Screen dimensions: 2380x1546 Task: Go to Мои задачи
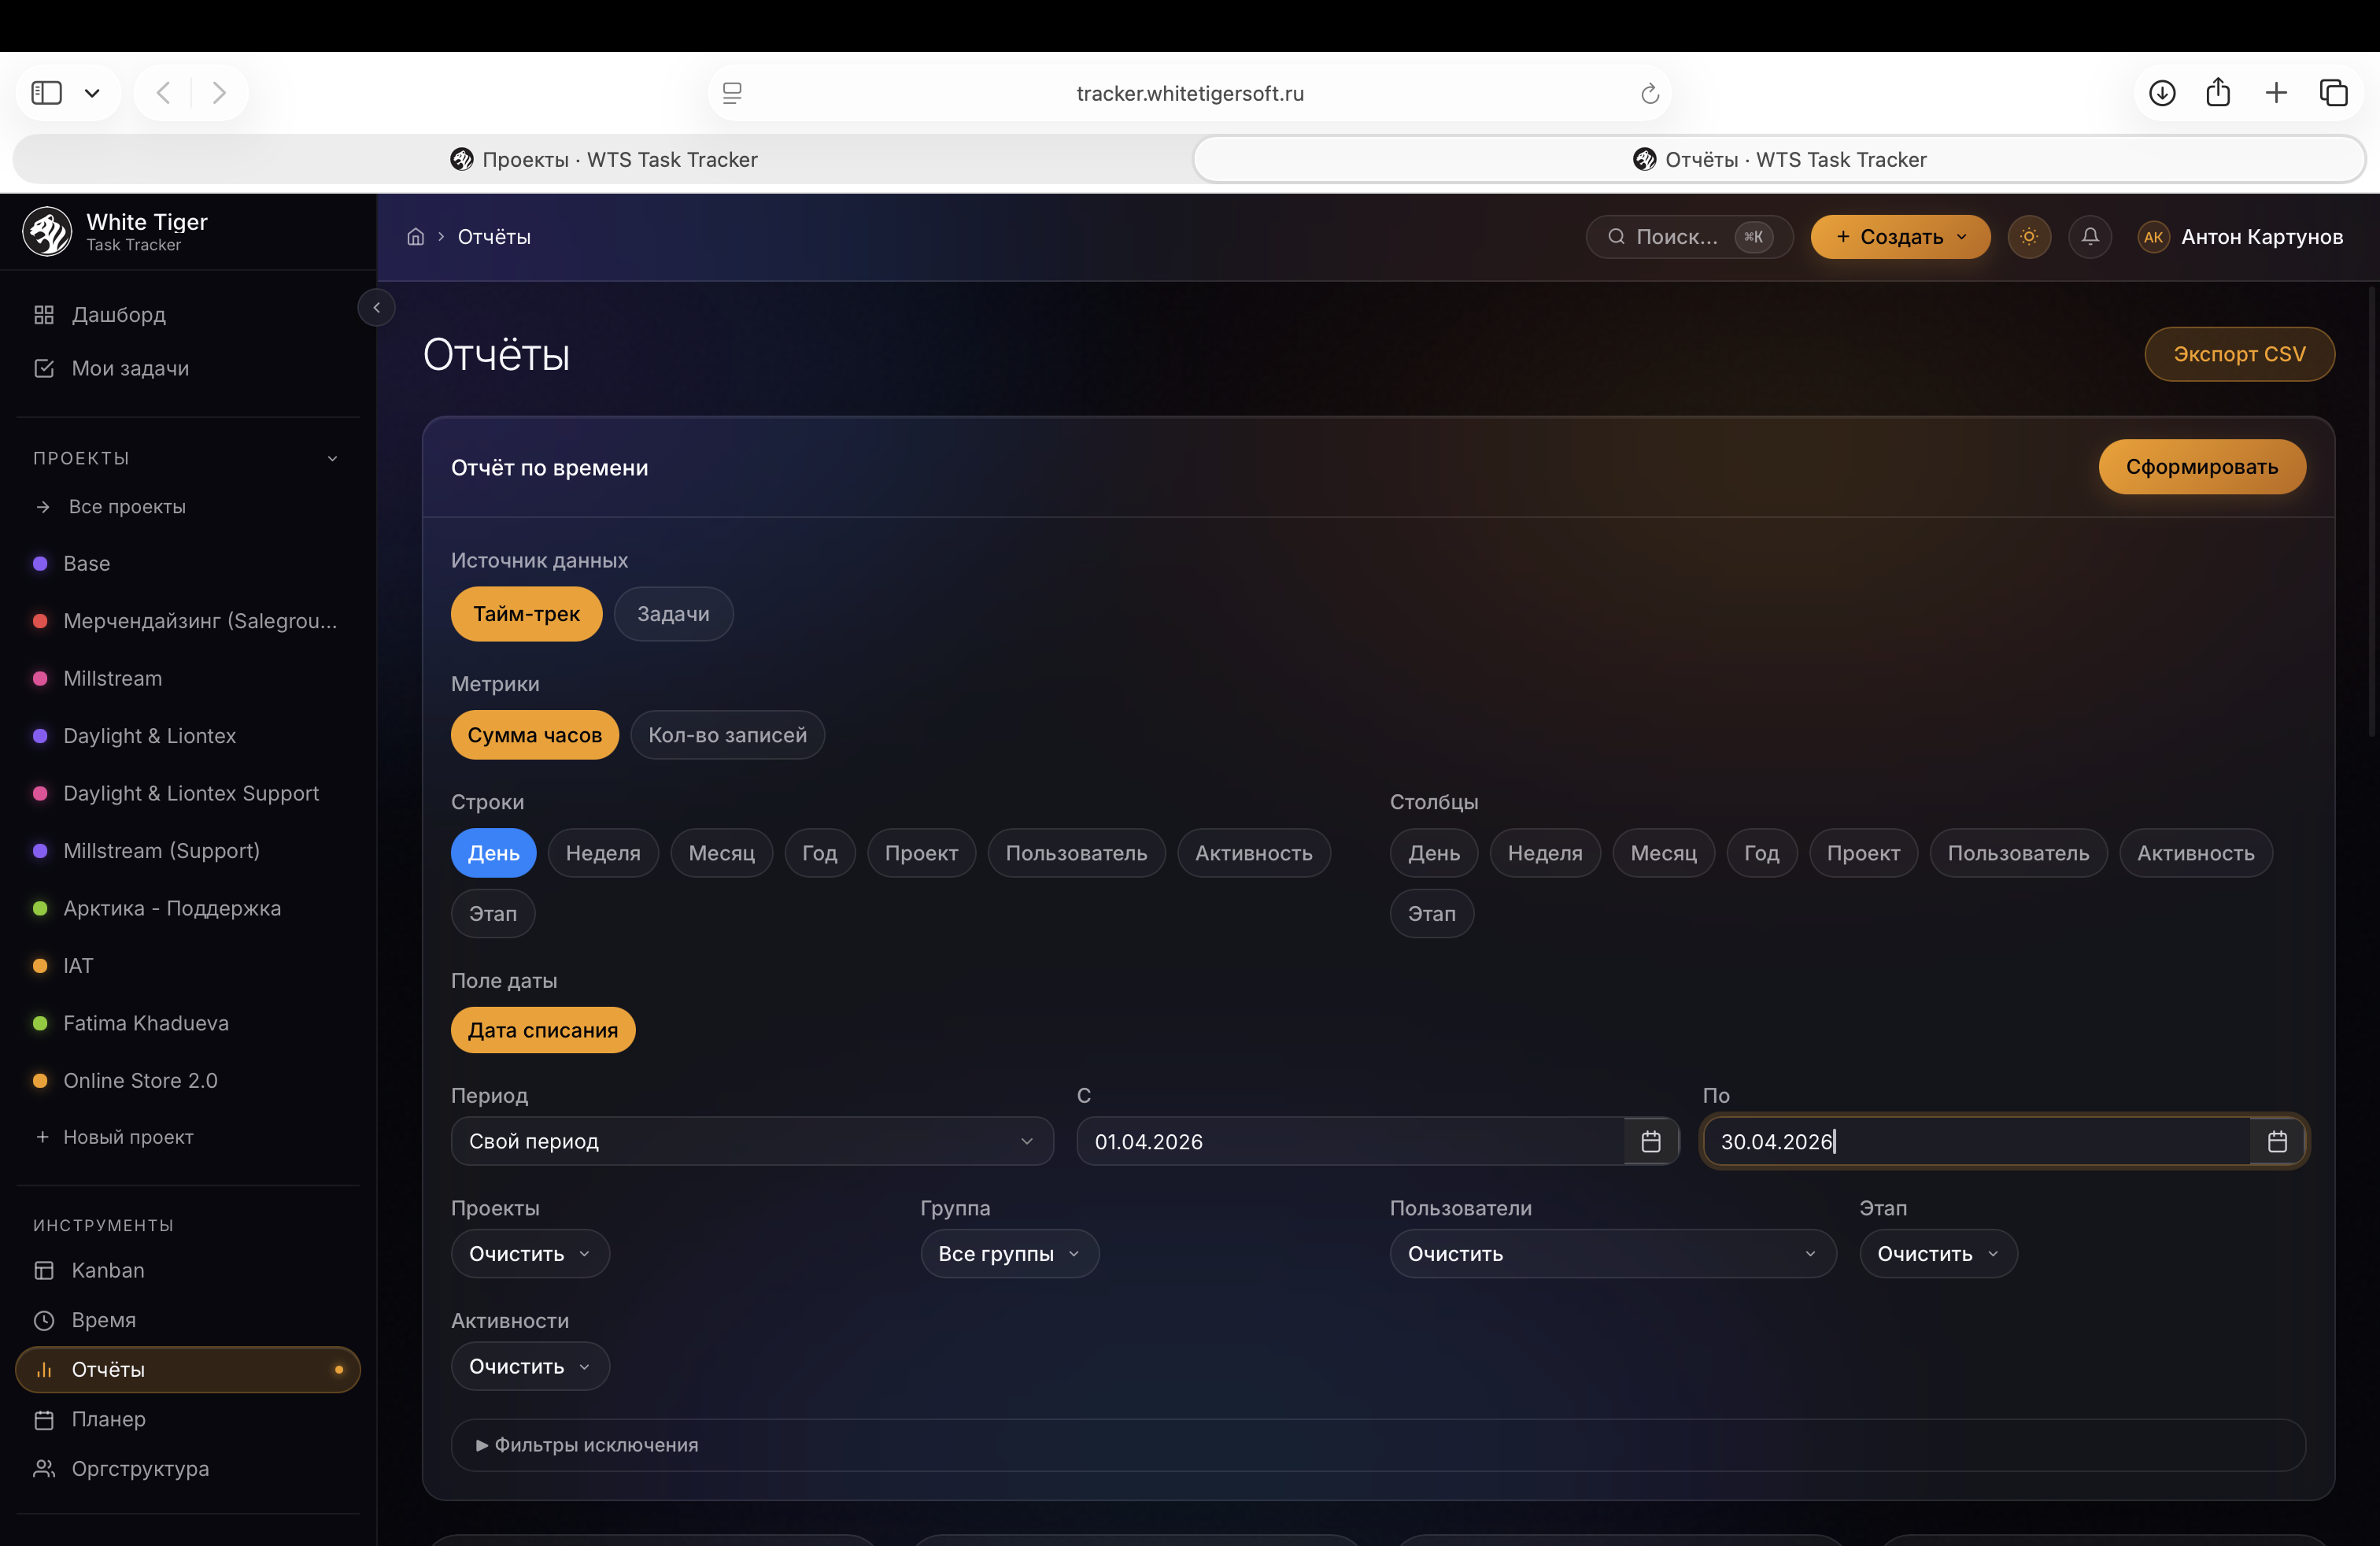(x=188, y=368)
